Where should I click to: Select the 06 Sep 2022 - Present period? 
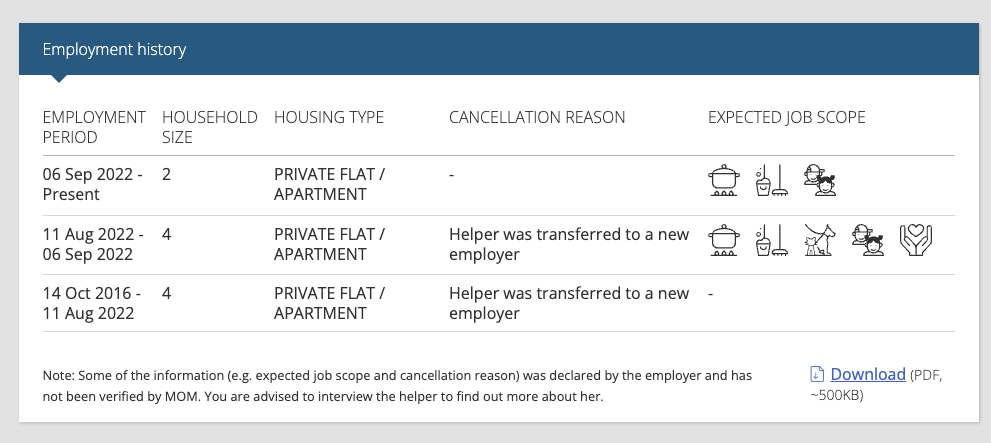(x=92, y=184)
